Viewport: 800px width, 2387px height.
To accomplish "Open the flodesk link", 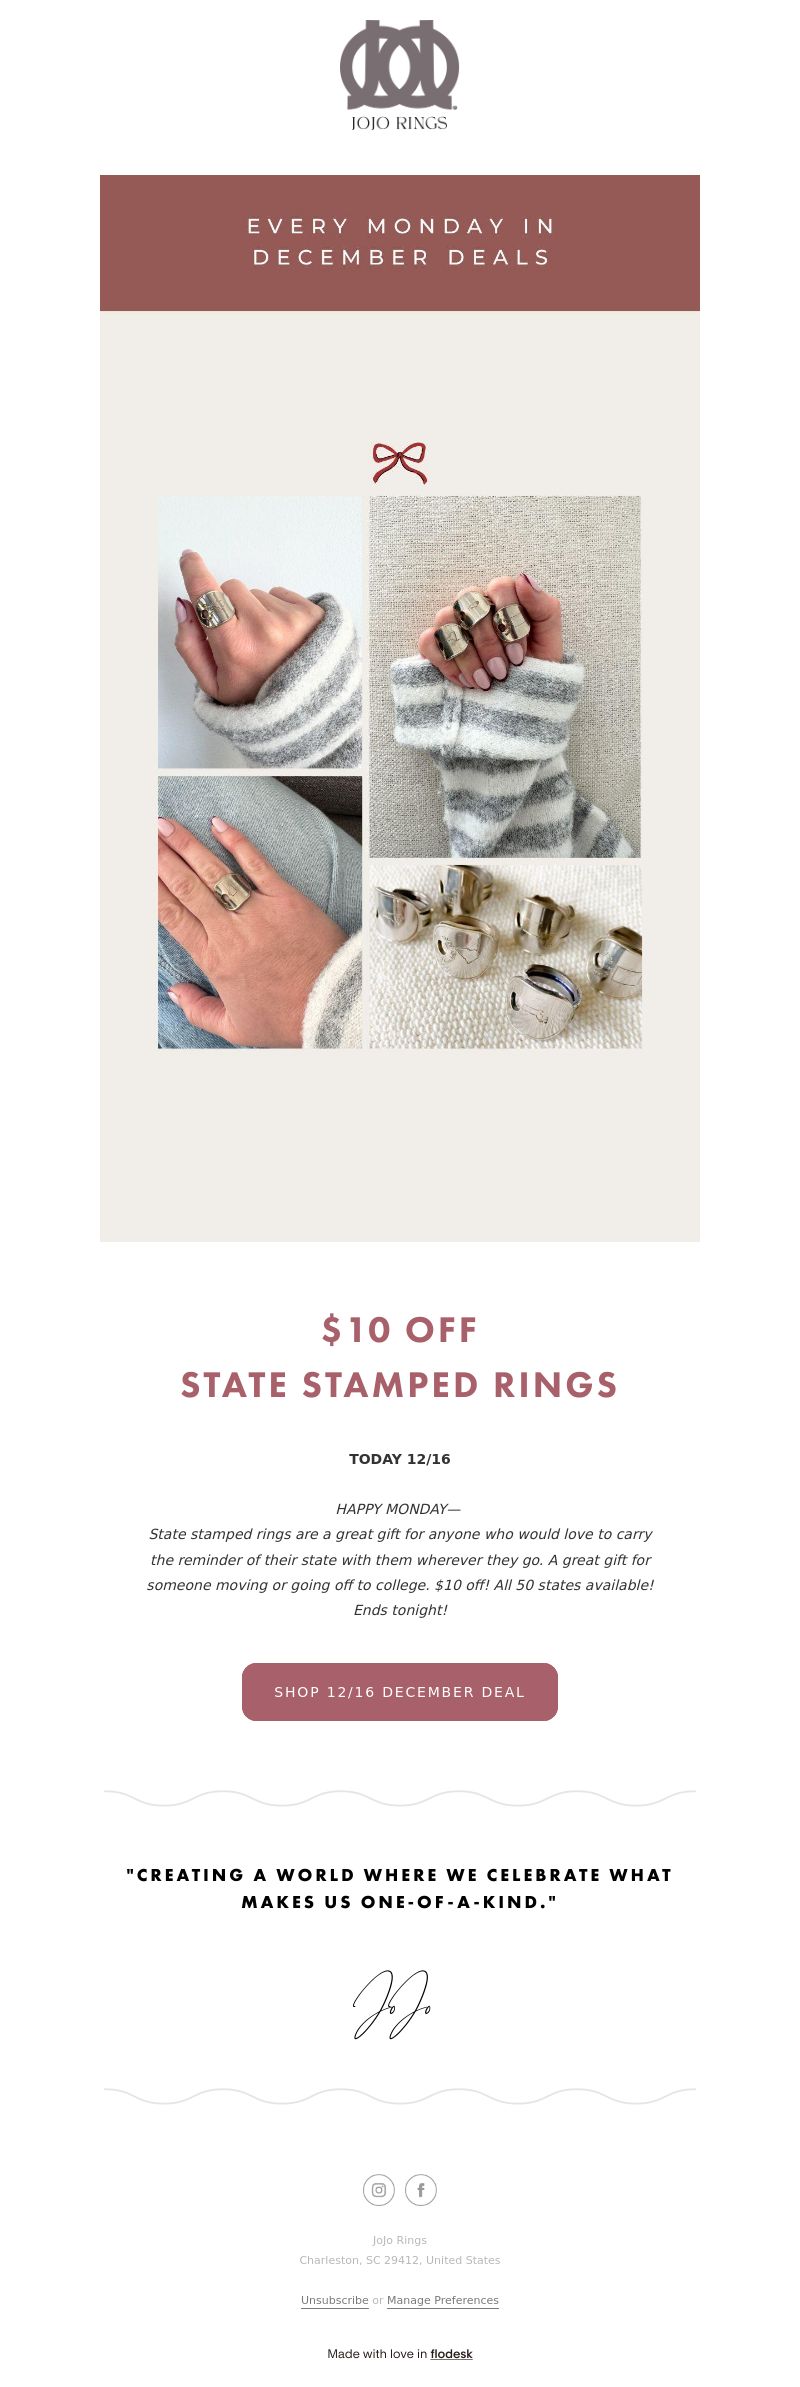I will pyautogui.click(x=452, y=2354).
